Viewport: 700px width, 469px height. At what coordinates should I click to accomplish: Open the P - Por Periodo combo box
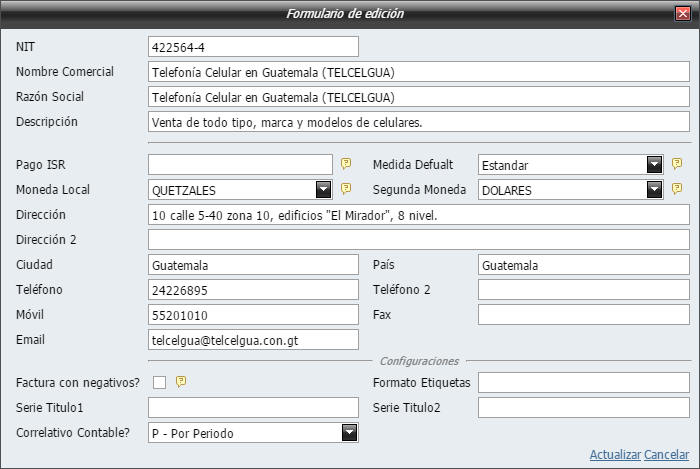click(x=253, y=433)
